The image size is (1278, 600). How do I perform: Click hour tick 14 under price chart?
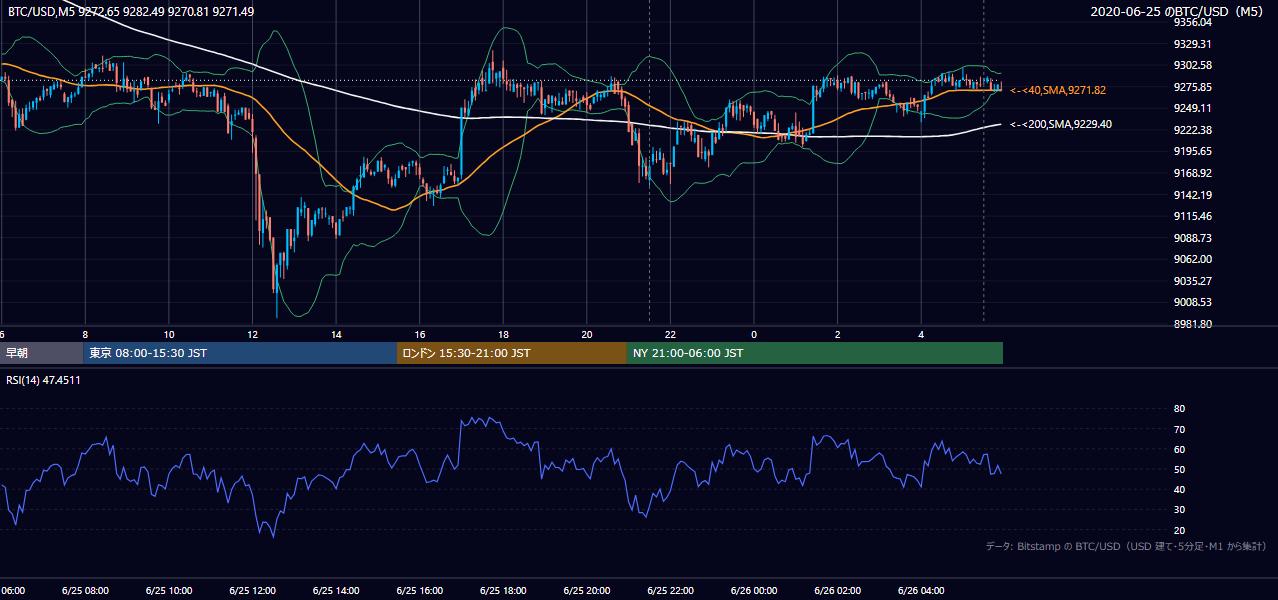coord(336,334)
